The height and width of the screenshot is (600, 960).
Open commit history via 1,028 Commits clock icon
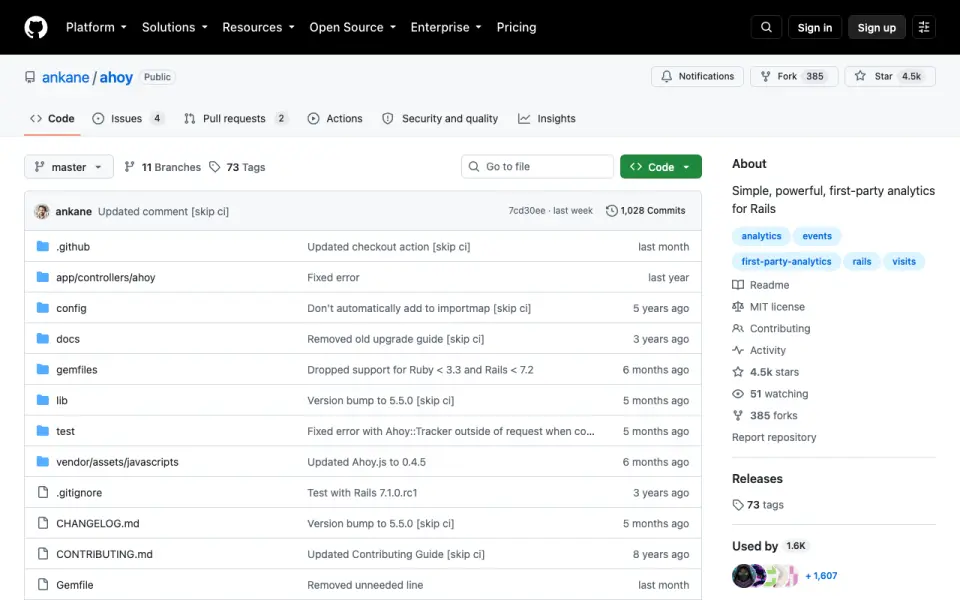611,211
